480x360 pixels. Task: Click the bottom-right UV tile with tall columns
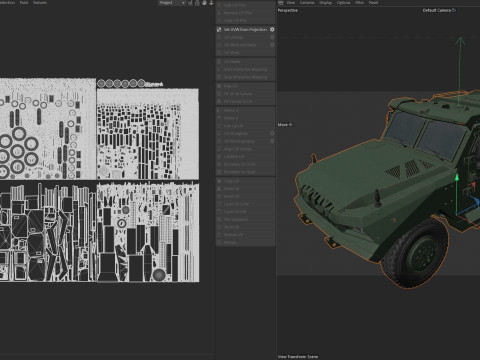[x=148, y=232]
